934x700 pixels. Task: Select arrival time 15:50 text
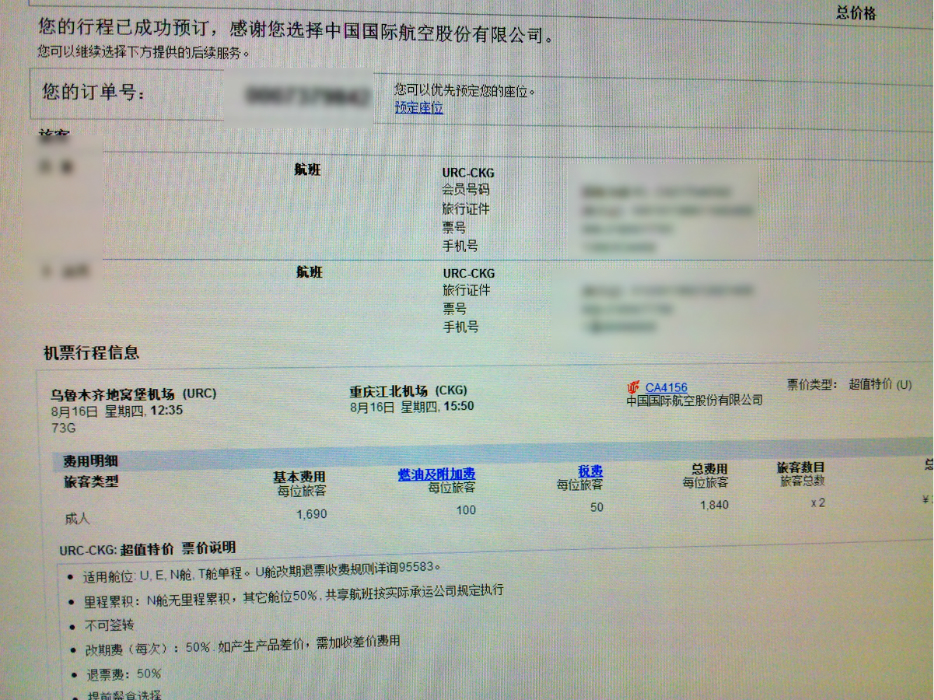coord(457,406)
